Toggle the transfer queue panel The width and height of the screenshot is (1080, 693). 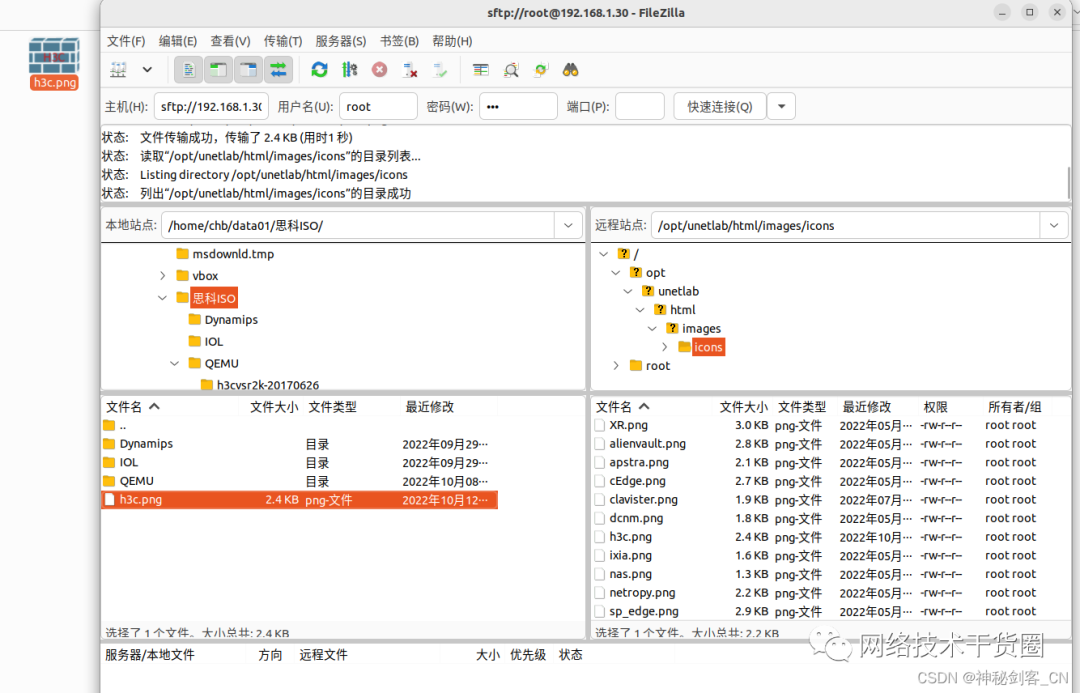278,69
